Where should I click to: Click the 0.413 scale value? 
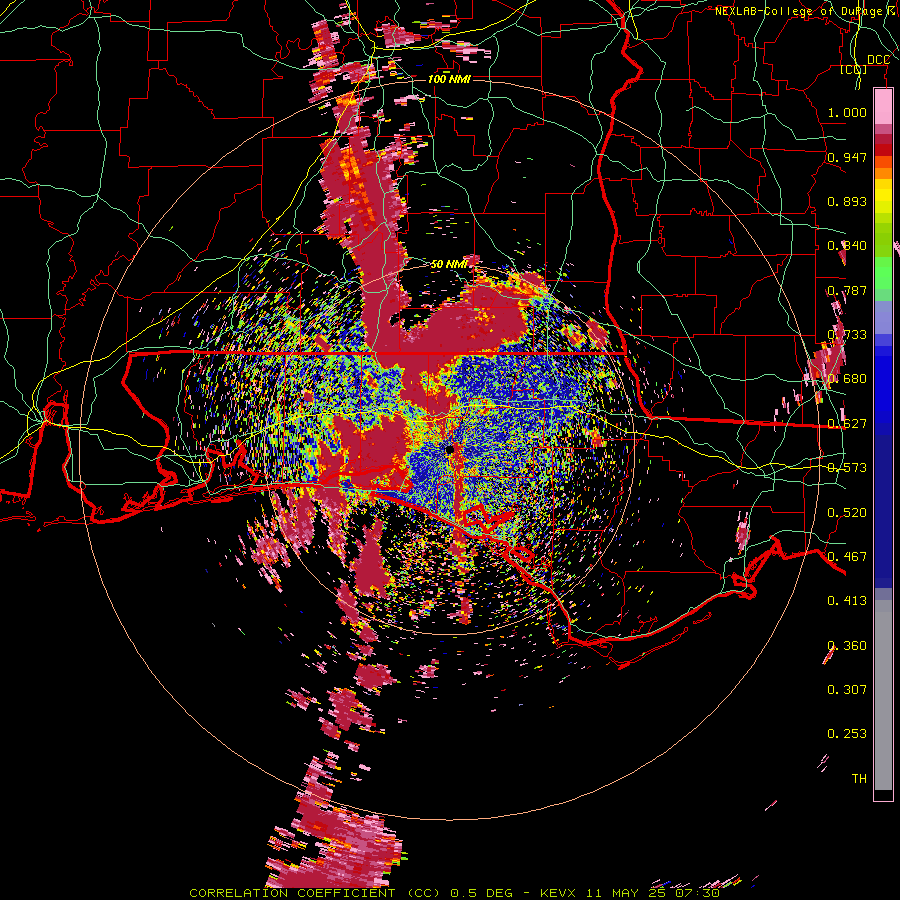[847, 601]
